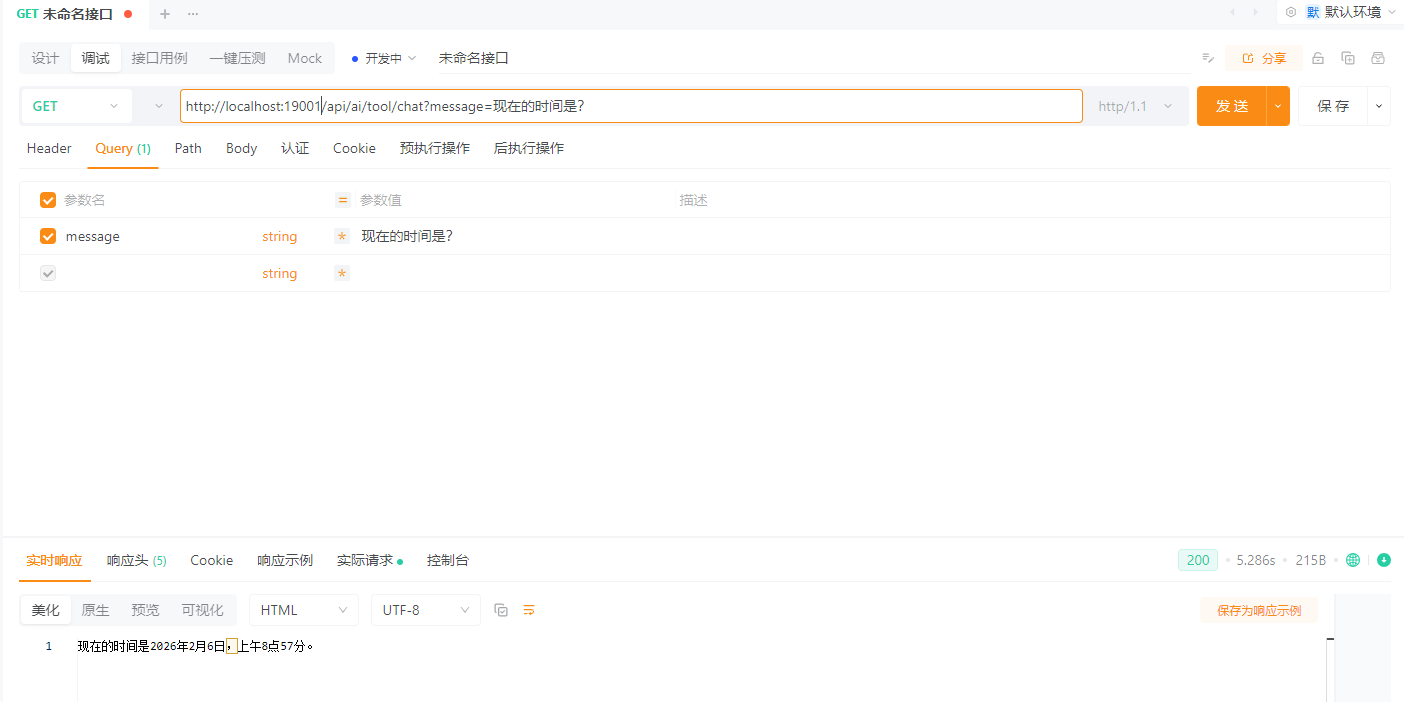Copy the response body with the copy icon

[501, 610]
